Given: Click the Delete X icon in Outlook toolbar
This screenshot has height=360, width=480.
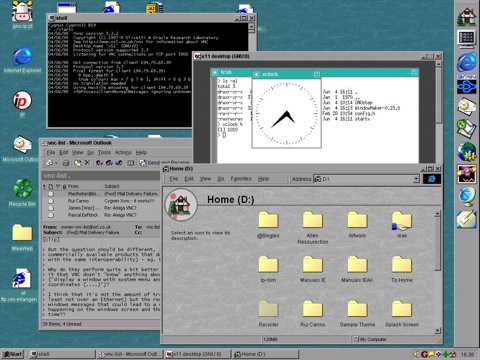Looking at the screenshot, I should 87,163.
